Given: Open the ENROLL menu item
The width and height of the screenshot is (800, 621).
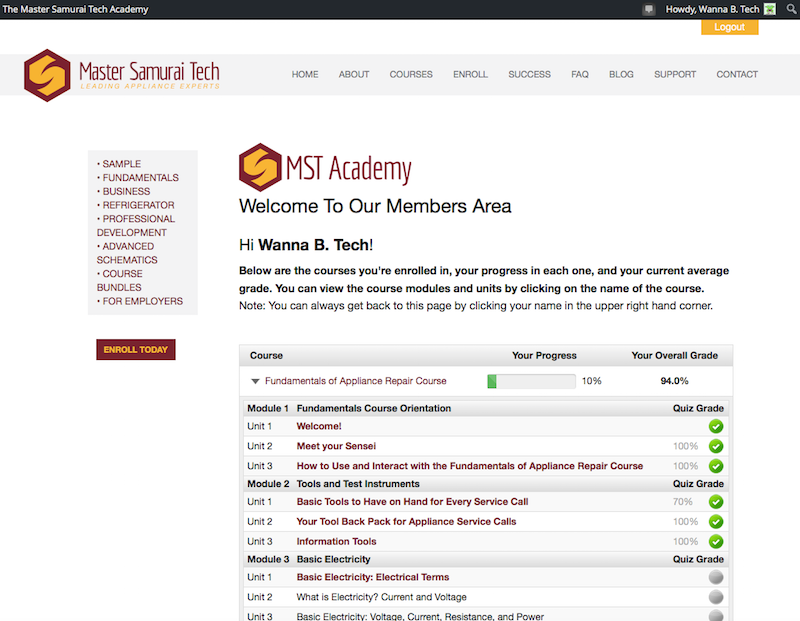Looking at the screenshot, I should [470, 74].
